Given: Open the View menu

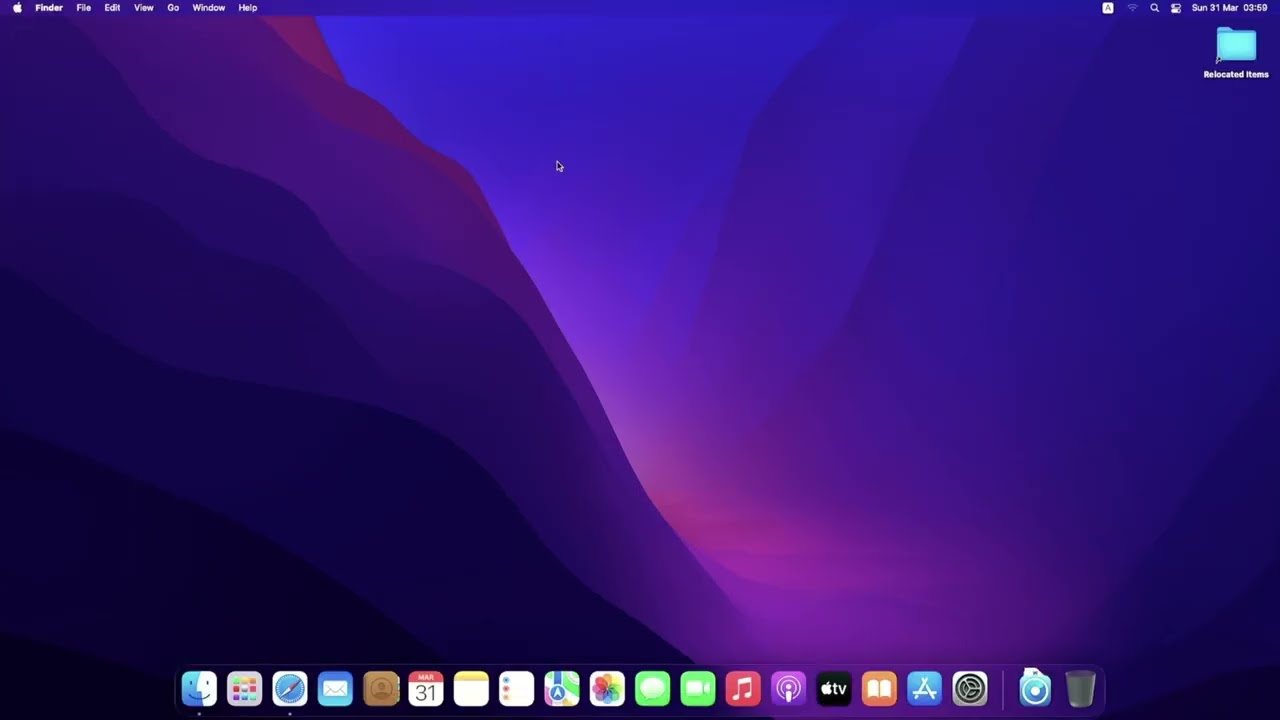Looking at the screenshot, I should point(144,8).
